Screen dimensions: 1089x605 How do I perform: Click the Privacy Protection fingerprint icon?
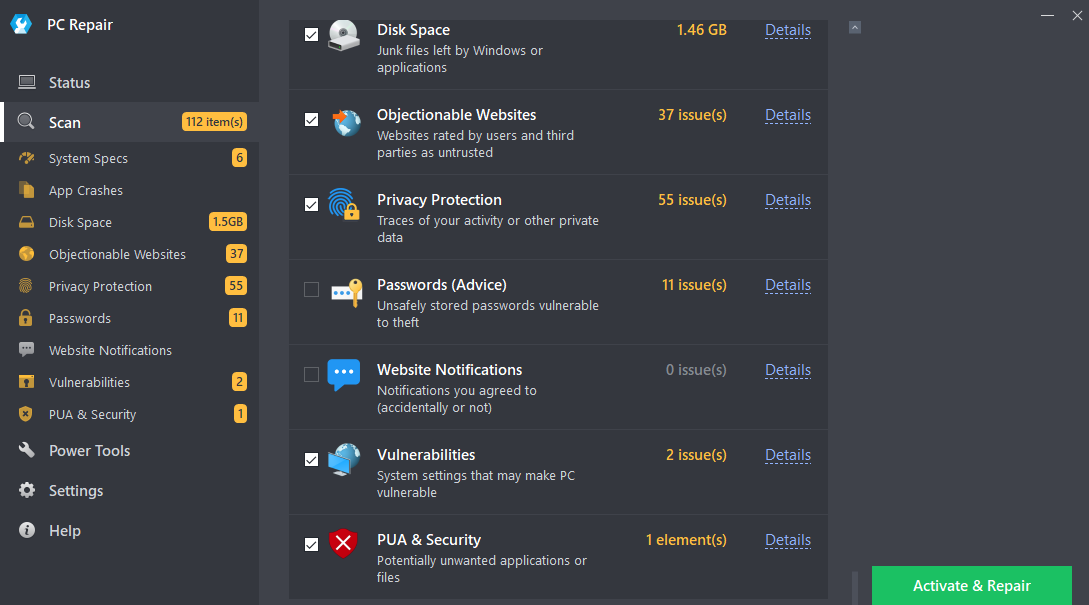(x=344, y=204)
